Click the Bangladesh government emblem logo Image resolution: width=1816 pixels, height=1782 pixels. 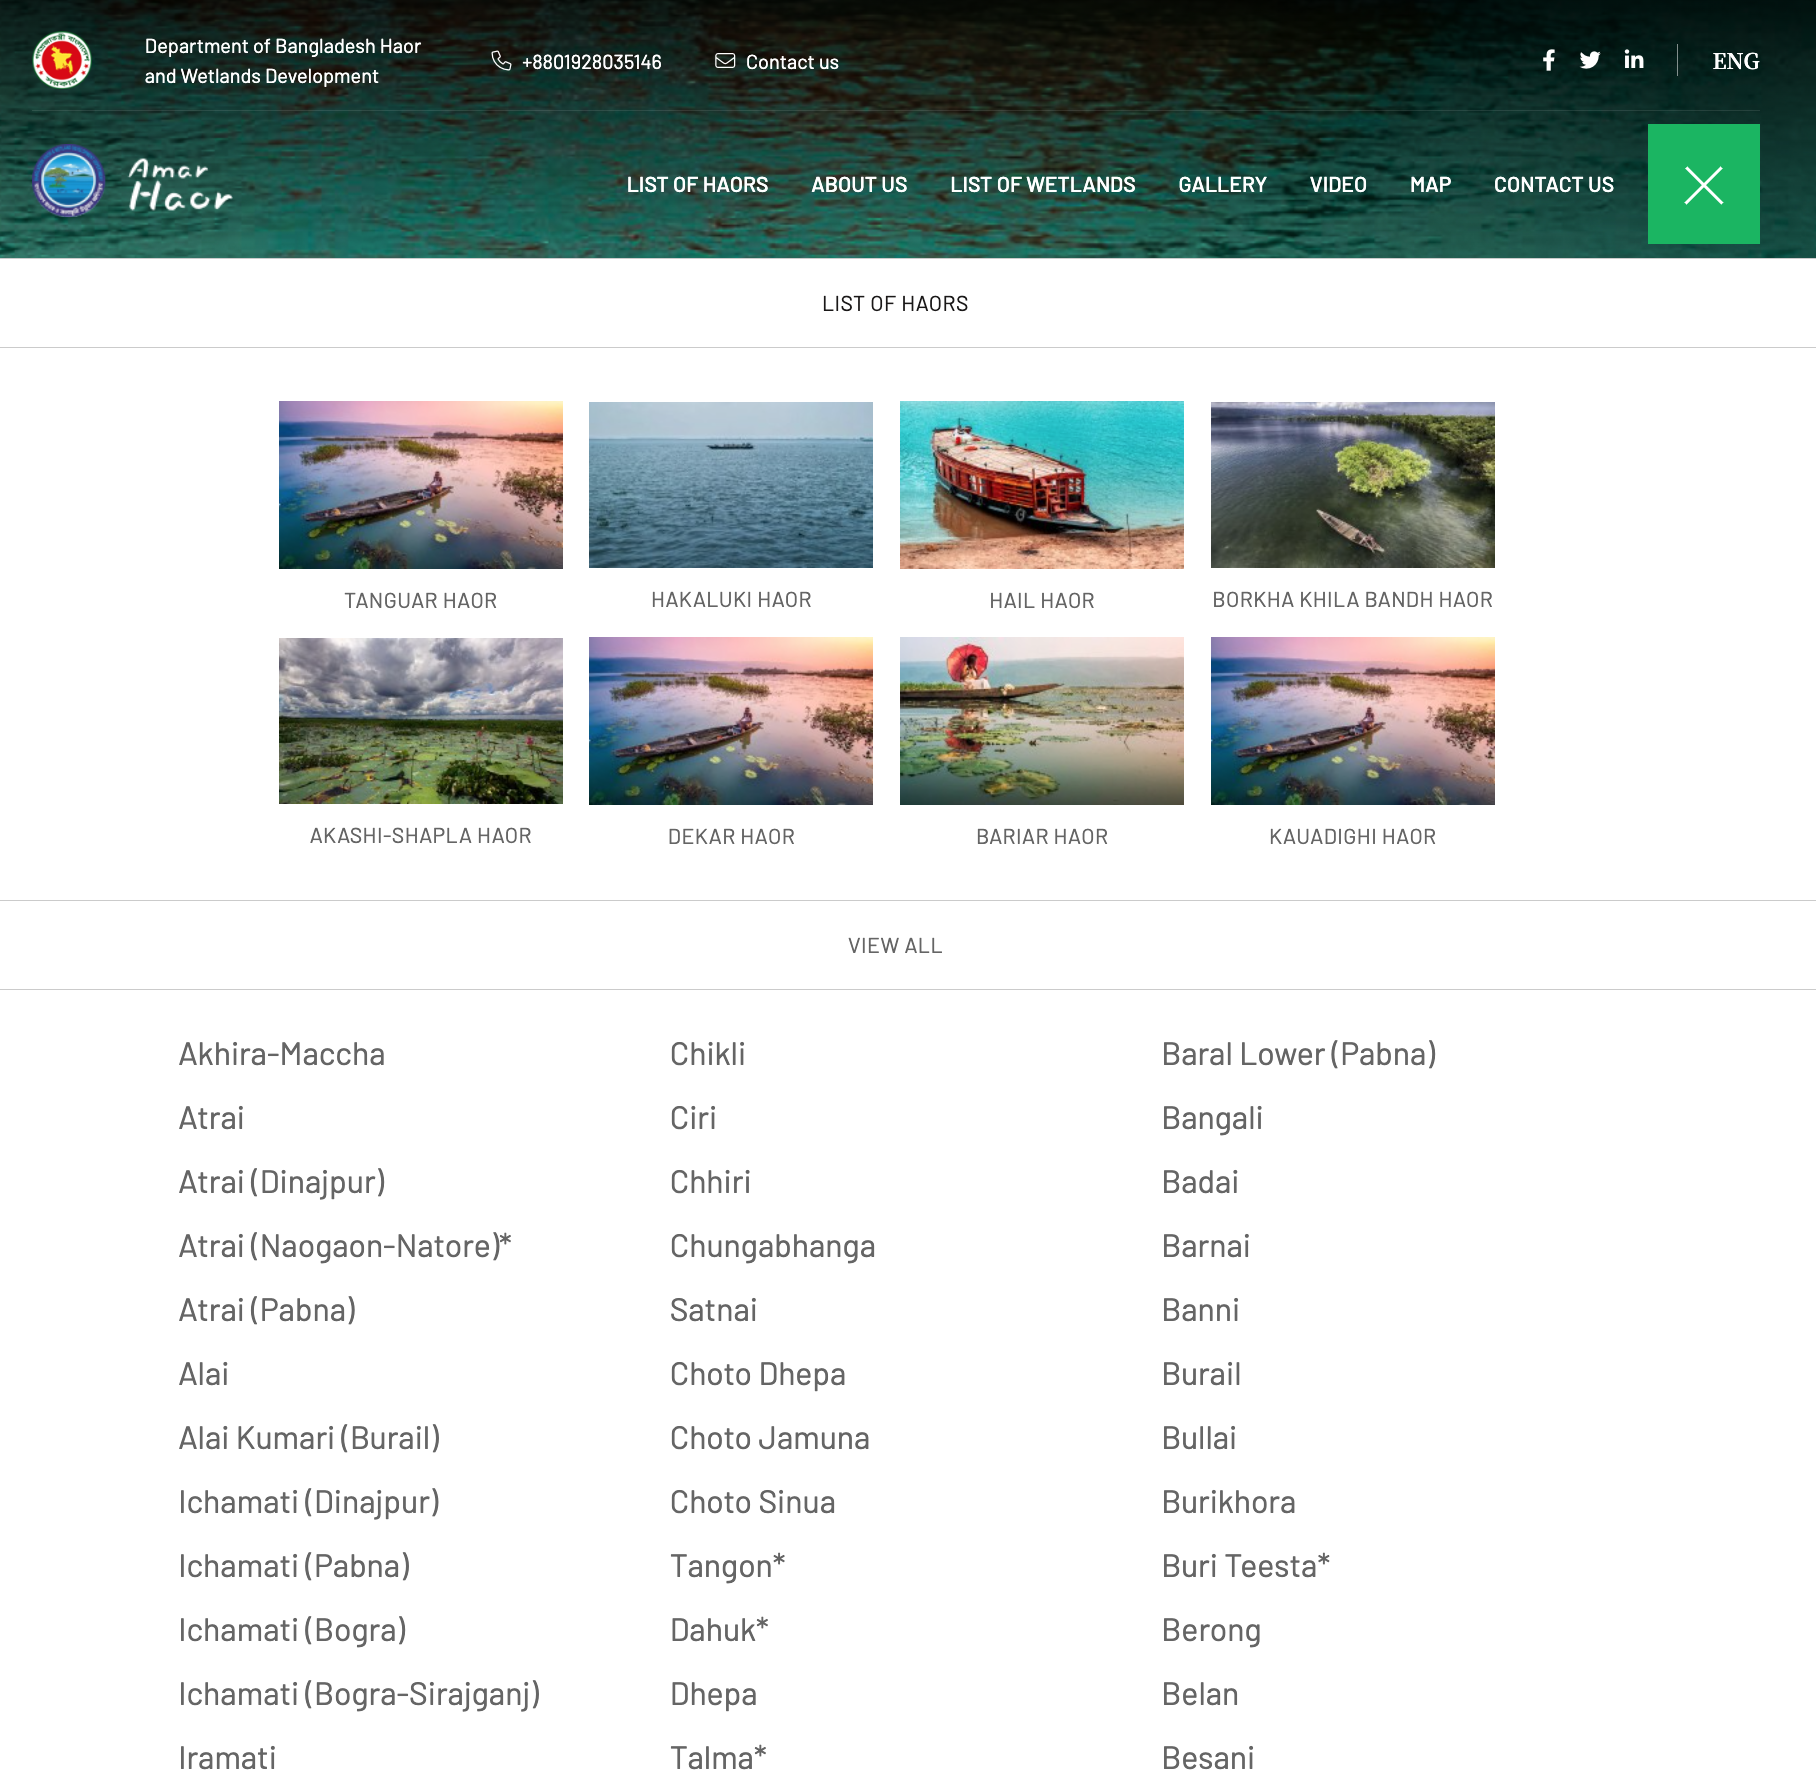pos(62,60)
